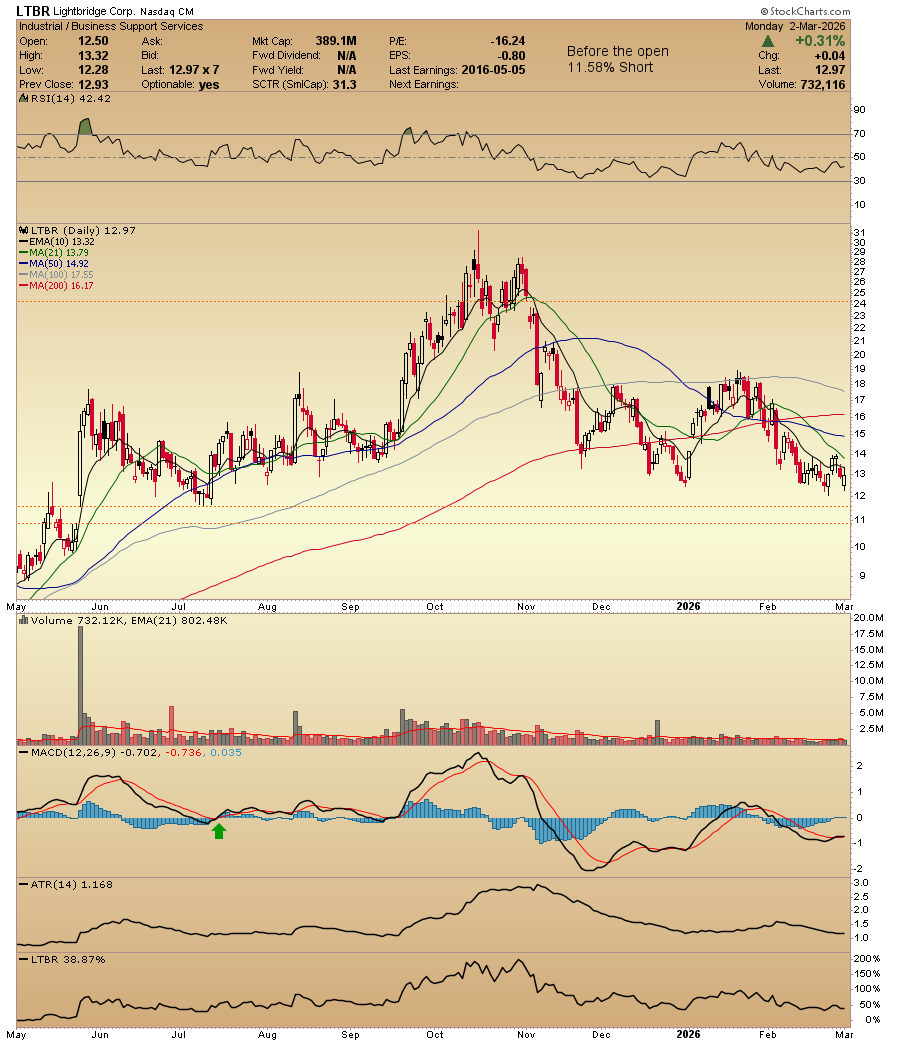Click the green up-triangle change indicator

(768, 41)
